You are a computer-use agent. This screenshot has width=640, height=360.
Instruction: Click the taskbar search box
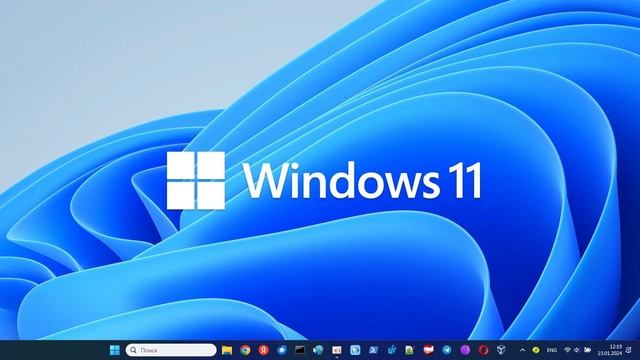tap(171, 350)
